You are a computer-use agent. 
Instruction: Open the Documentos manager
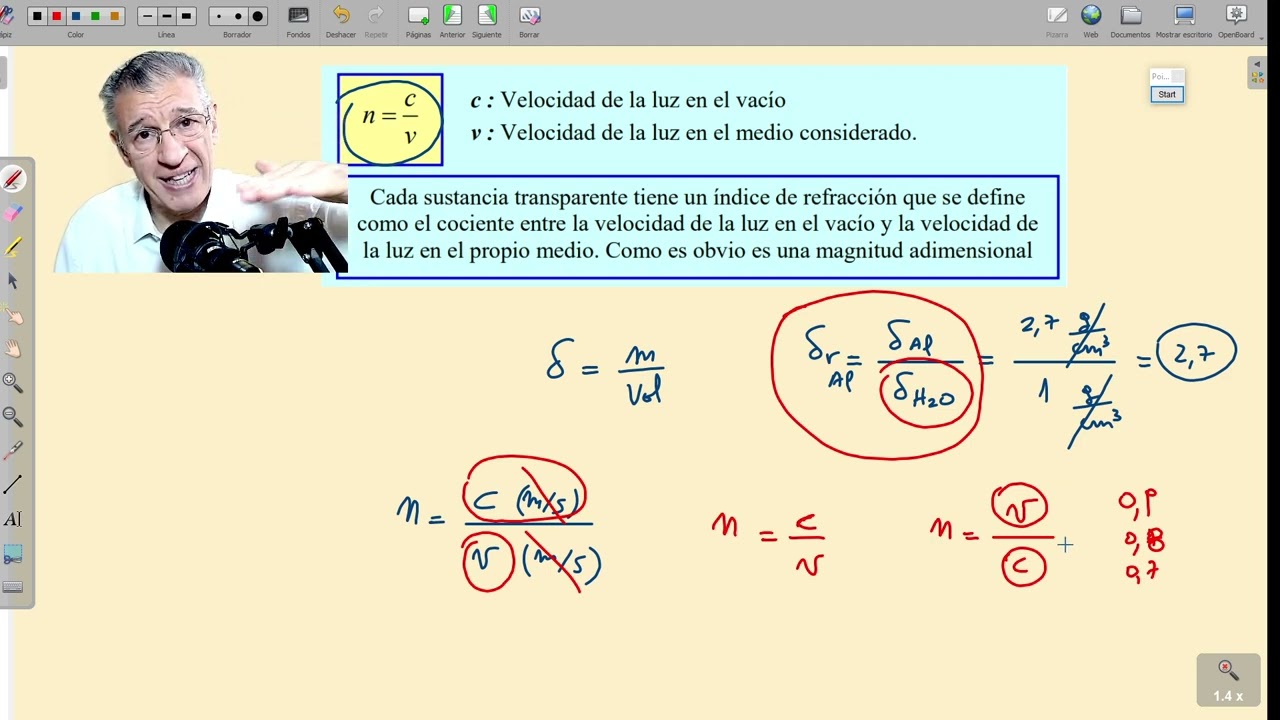pos(1131,21)
